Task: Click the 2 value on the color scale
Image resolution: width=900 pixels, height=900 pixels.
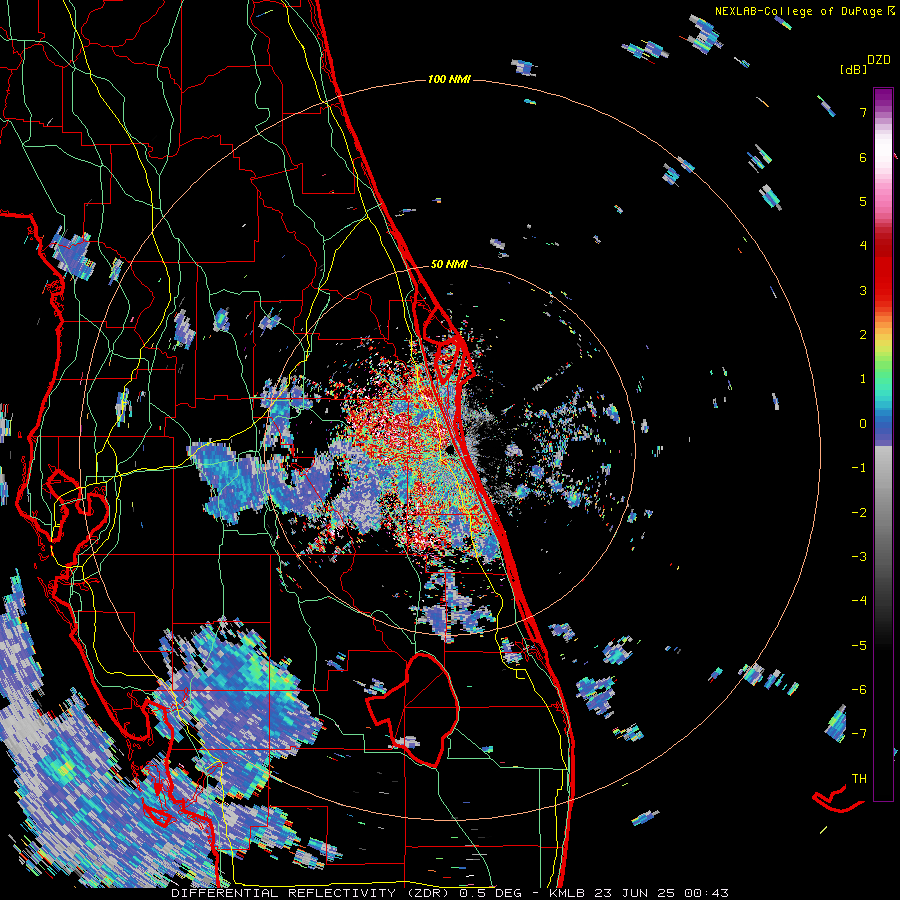Action: 863,335
